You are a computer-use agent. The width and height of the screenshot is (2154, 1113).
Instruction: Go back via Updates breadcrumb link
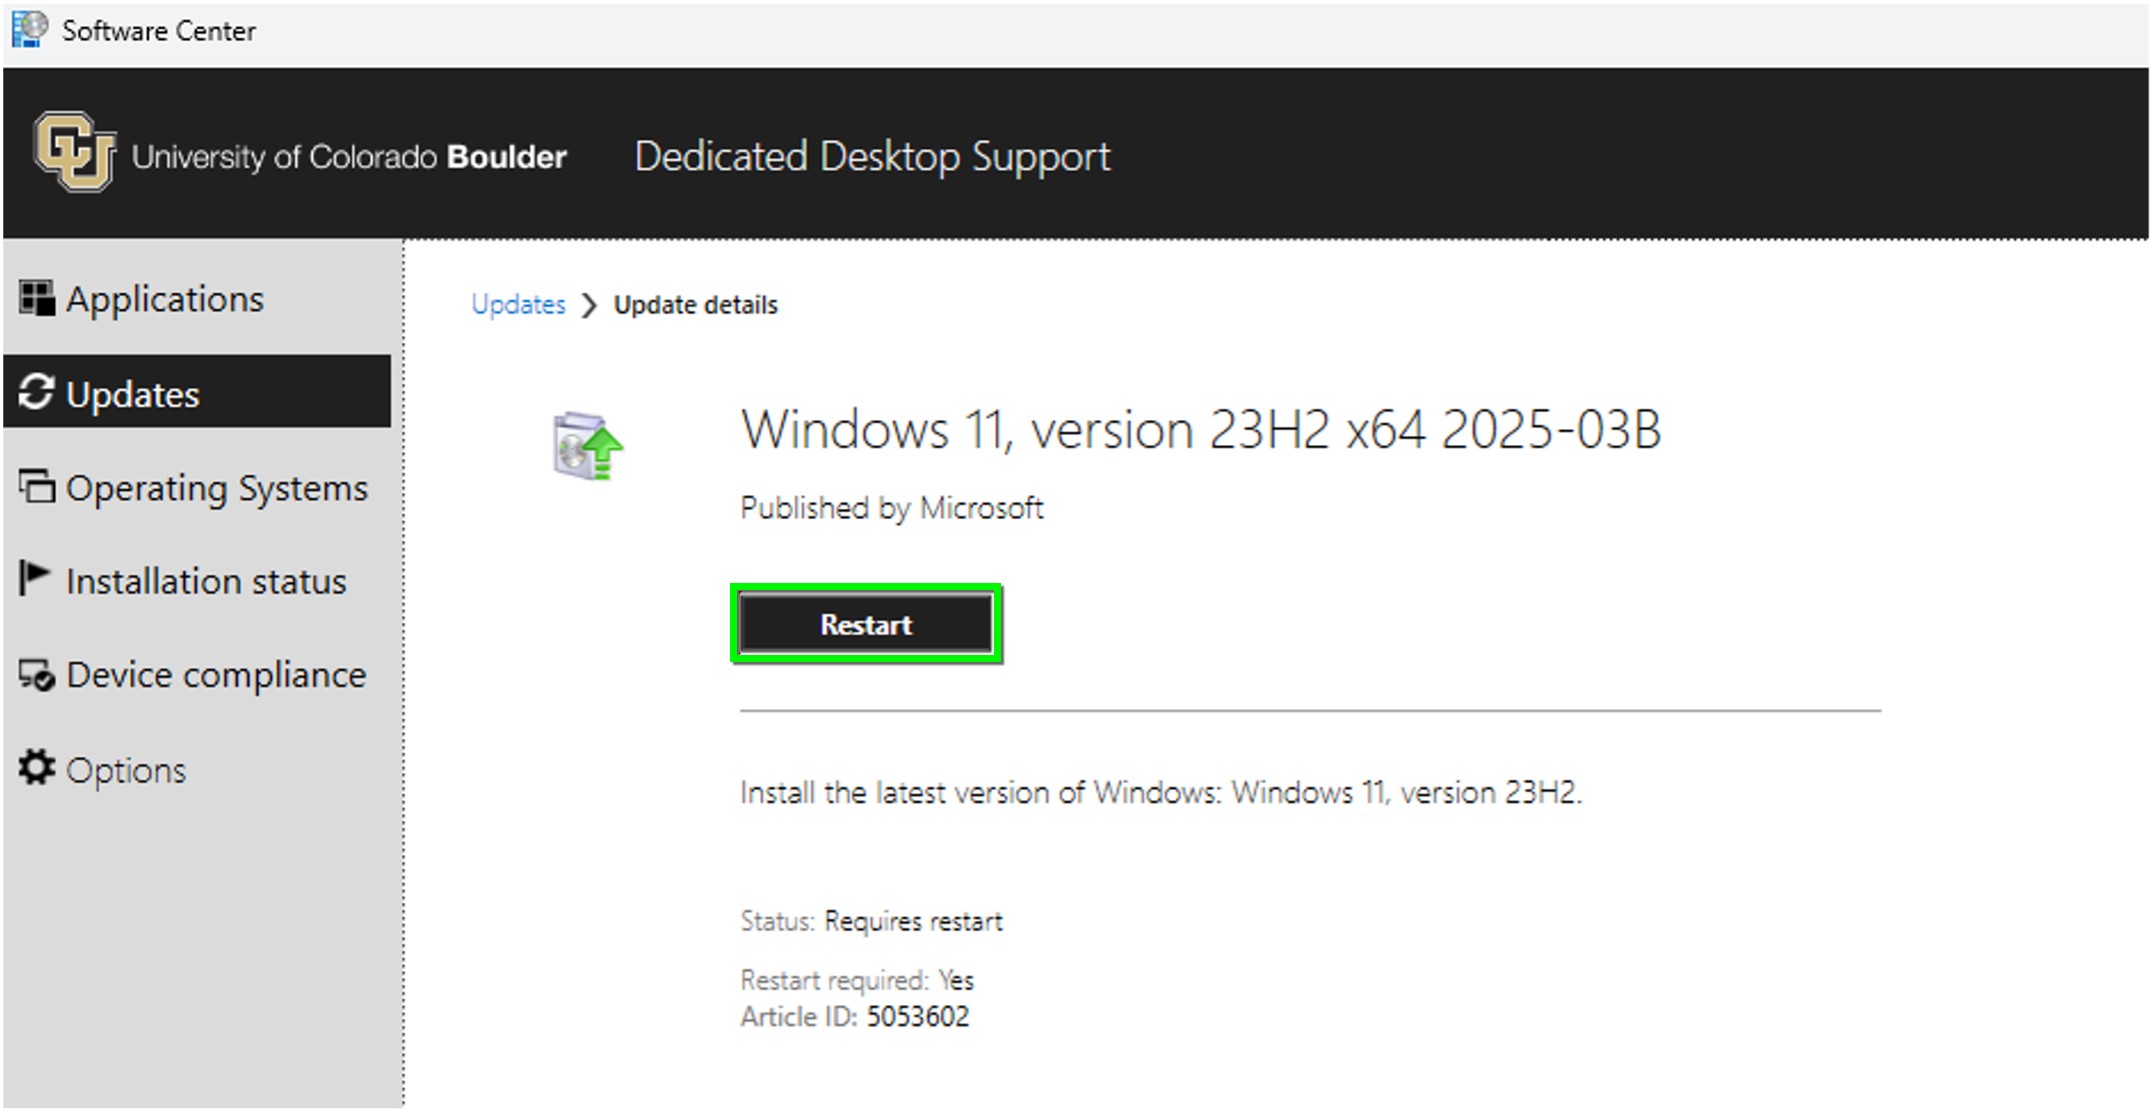(x=518, y=304)
